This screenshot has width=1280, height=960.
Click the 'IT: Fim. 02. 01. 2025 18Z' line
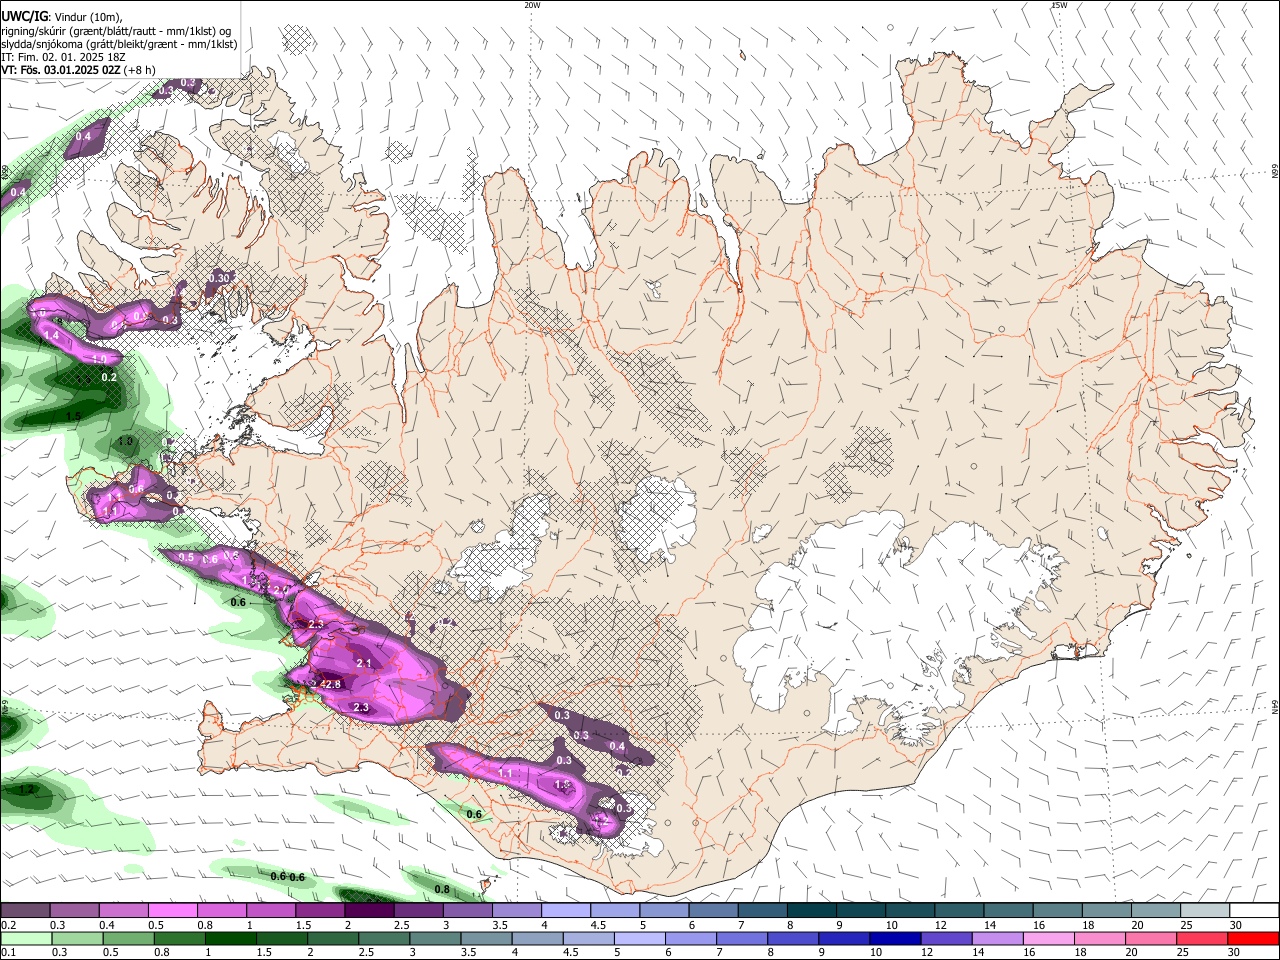coord(63,57)
